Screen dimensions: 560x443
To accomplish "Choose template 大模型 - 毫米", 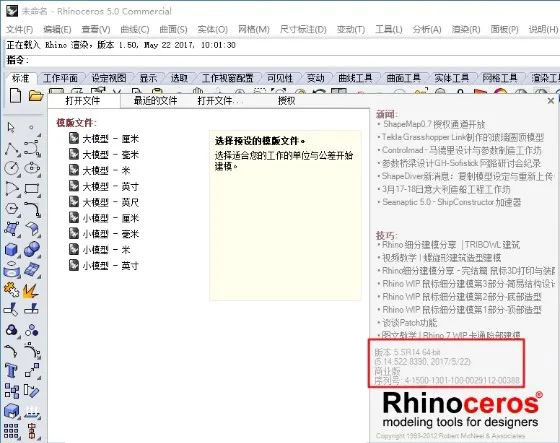I will click(104, 154).
